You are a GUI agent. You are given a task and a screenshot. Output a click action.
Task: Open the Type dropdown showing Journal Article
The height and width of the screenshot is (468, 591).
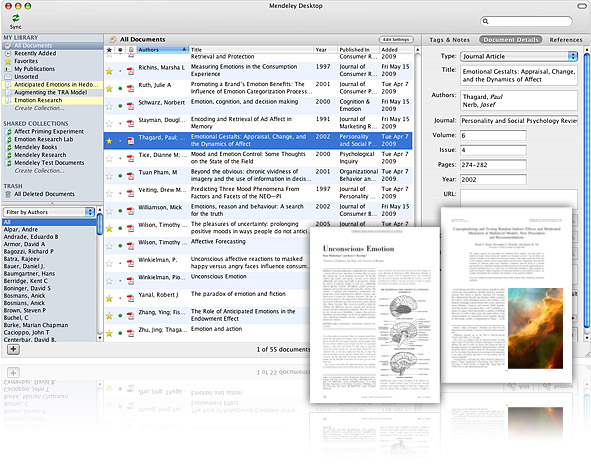tap(519, 56)
